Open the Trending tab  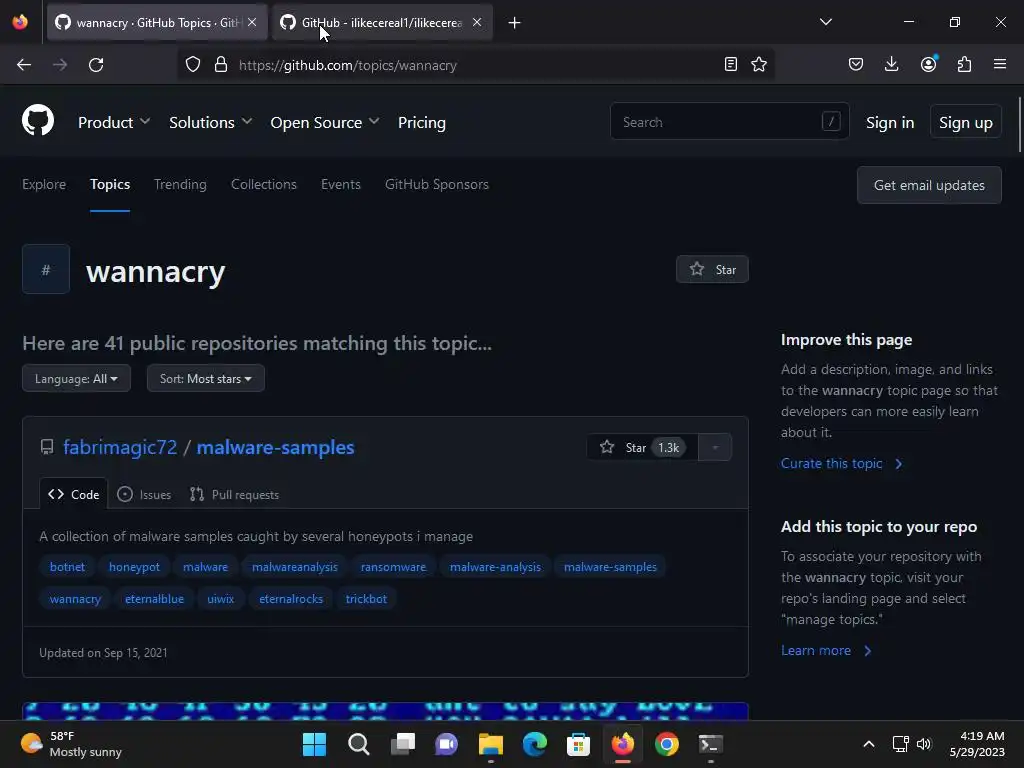coord(180,184)
